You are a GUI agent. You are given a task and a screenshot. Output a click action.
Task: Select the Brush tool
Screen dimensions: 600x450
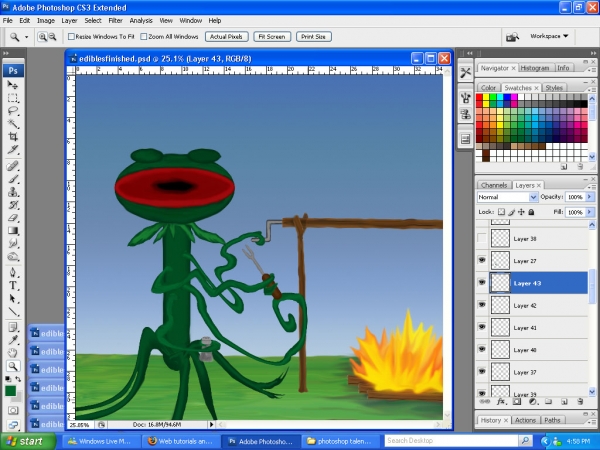[x=13, y=179]
